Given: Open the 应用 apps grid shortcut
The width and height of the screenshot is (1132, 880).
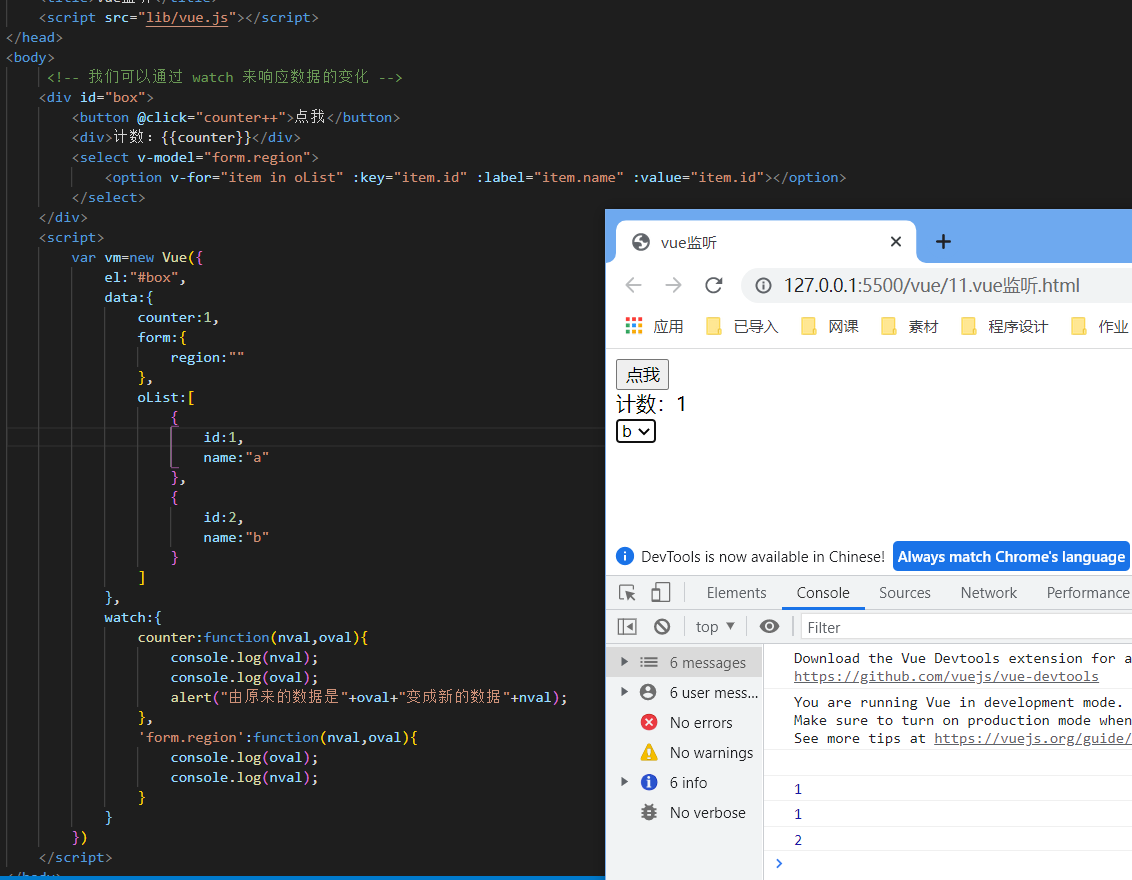Looking at the screenshot, I should [654, 326].
